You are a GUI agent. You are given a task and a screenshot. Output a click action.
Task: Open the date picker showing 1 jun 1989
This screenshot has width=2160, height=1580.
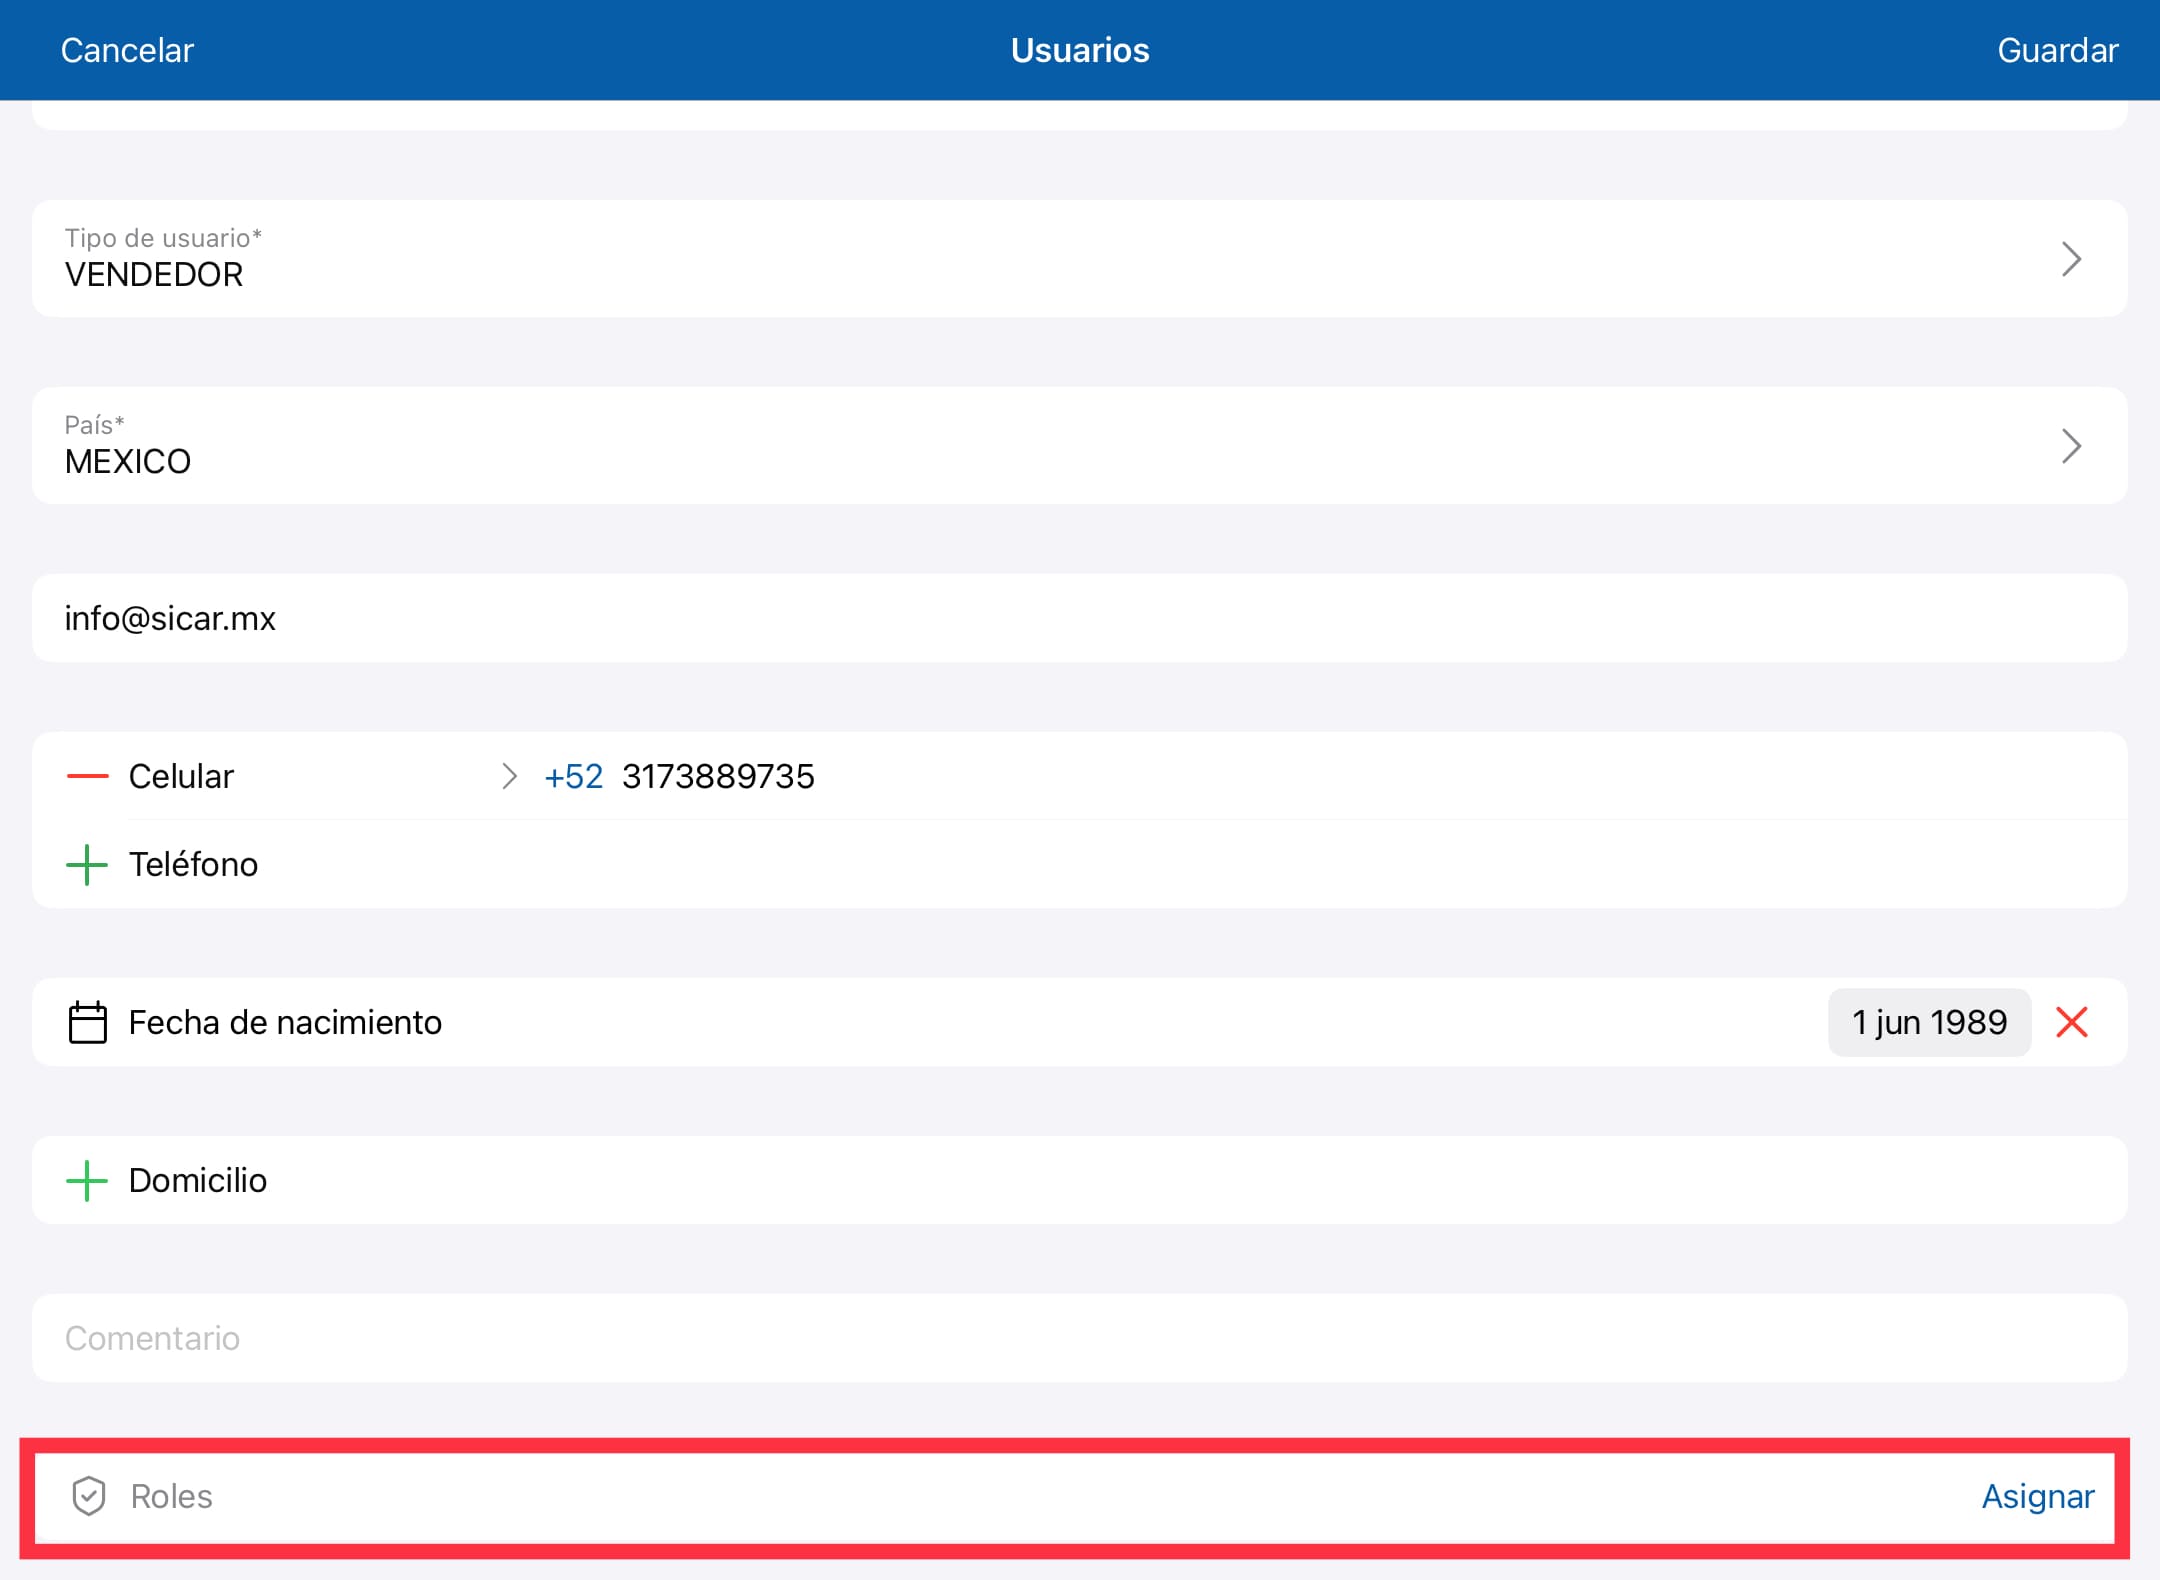coord(1929,1022)
